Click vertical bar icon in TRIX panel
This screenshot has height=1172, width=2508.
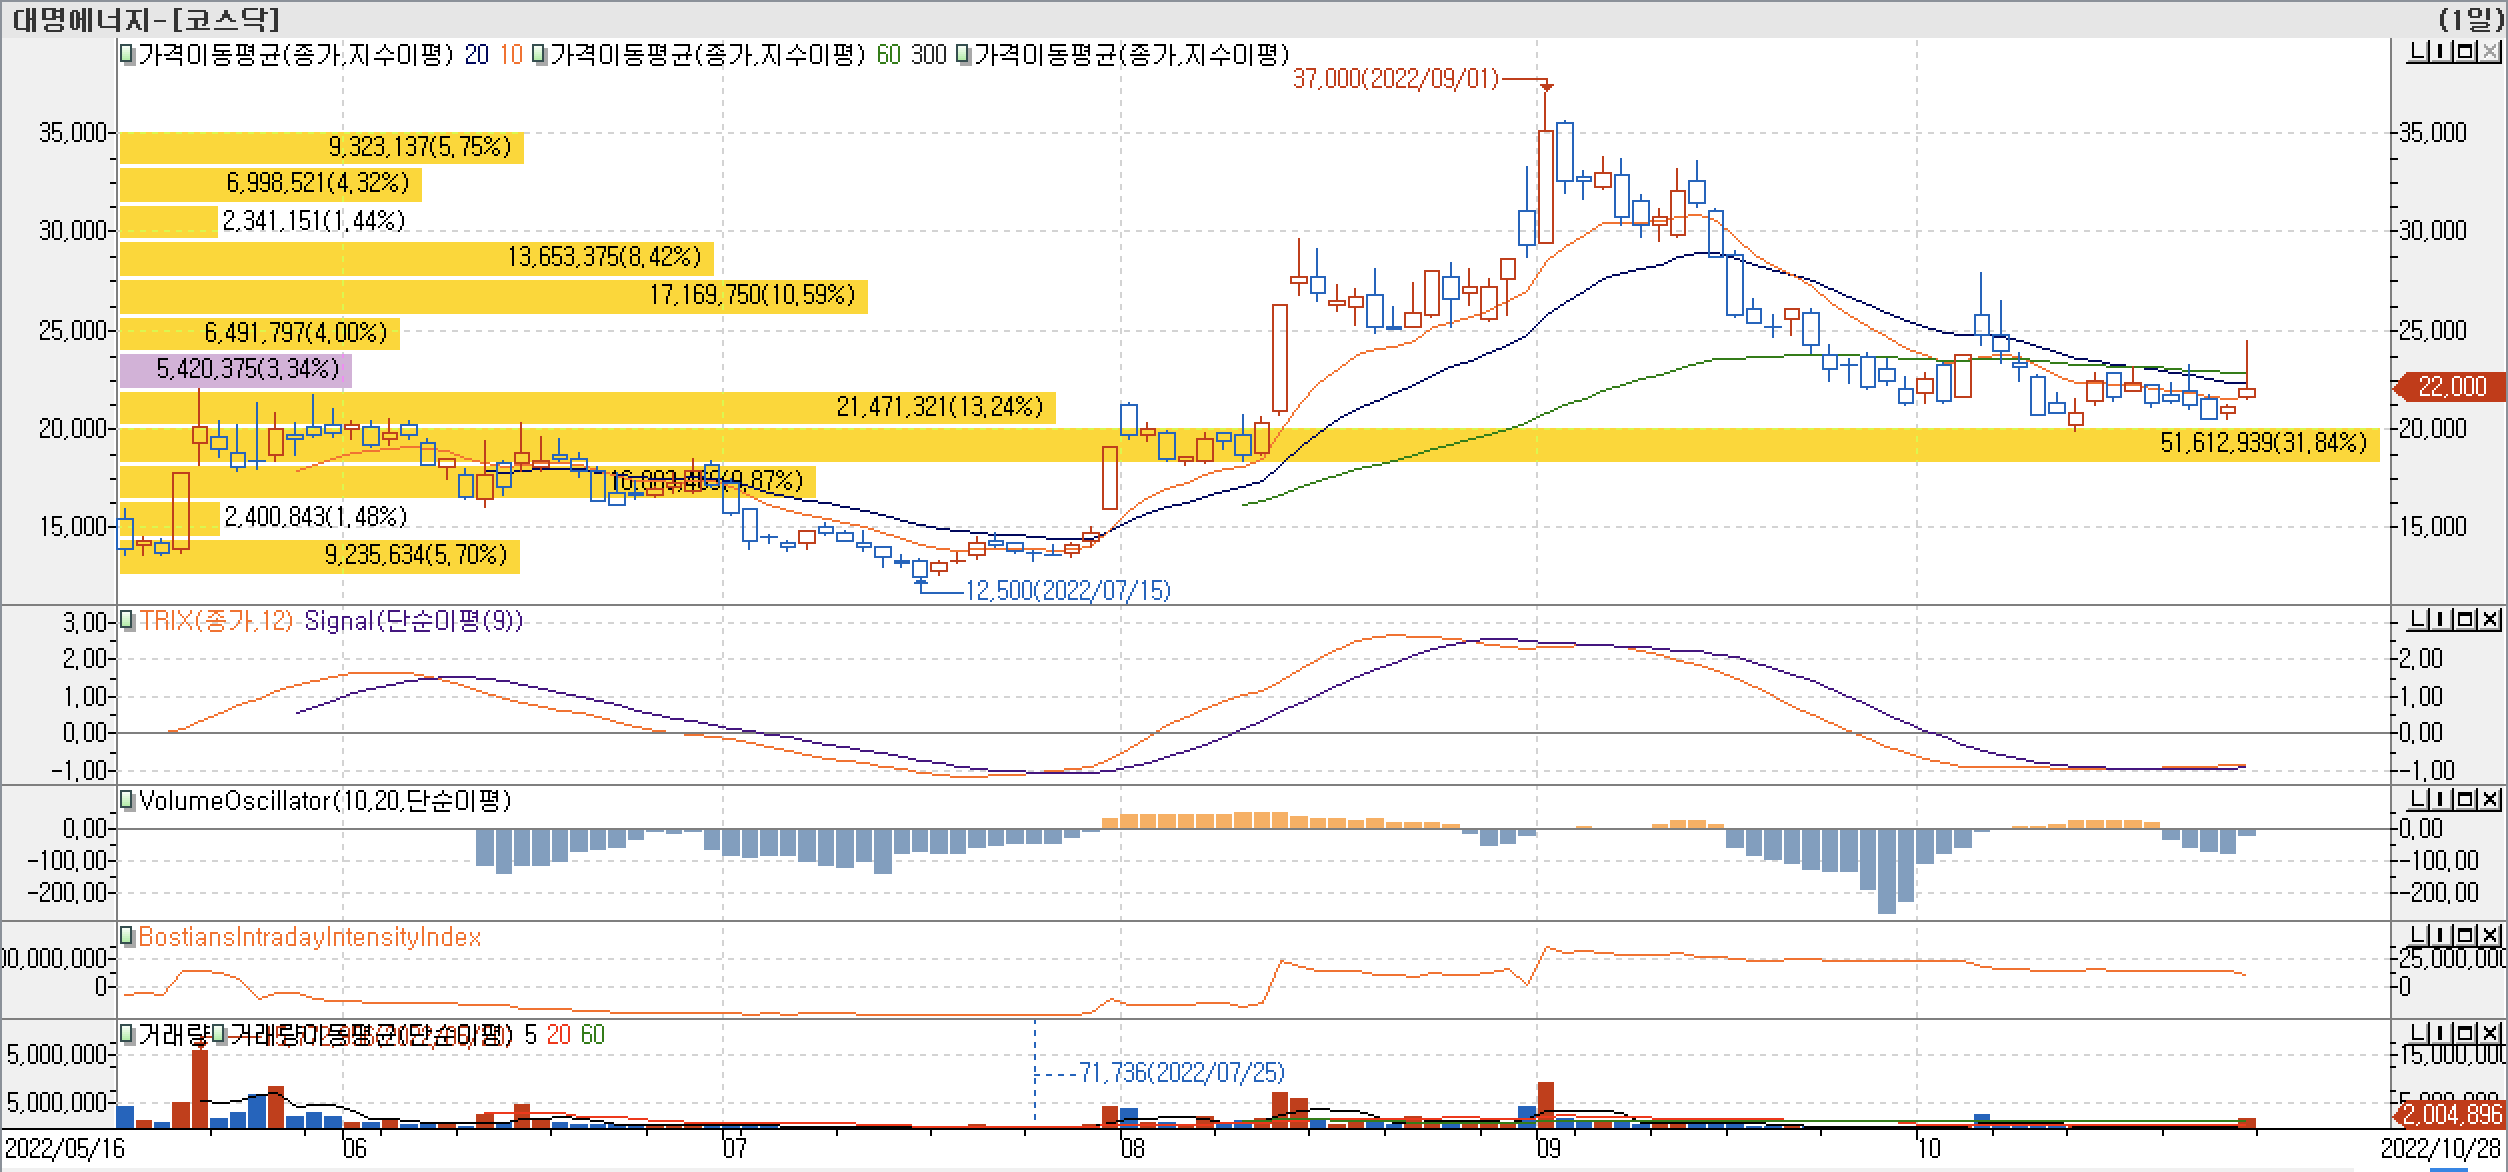(2440, 620)
